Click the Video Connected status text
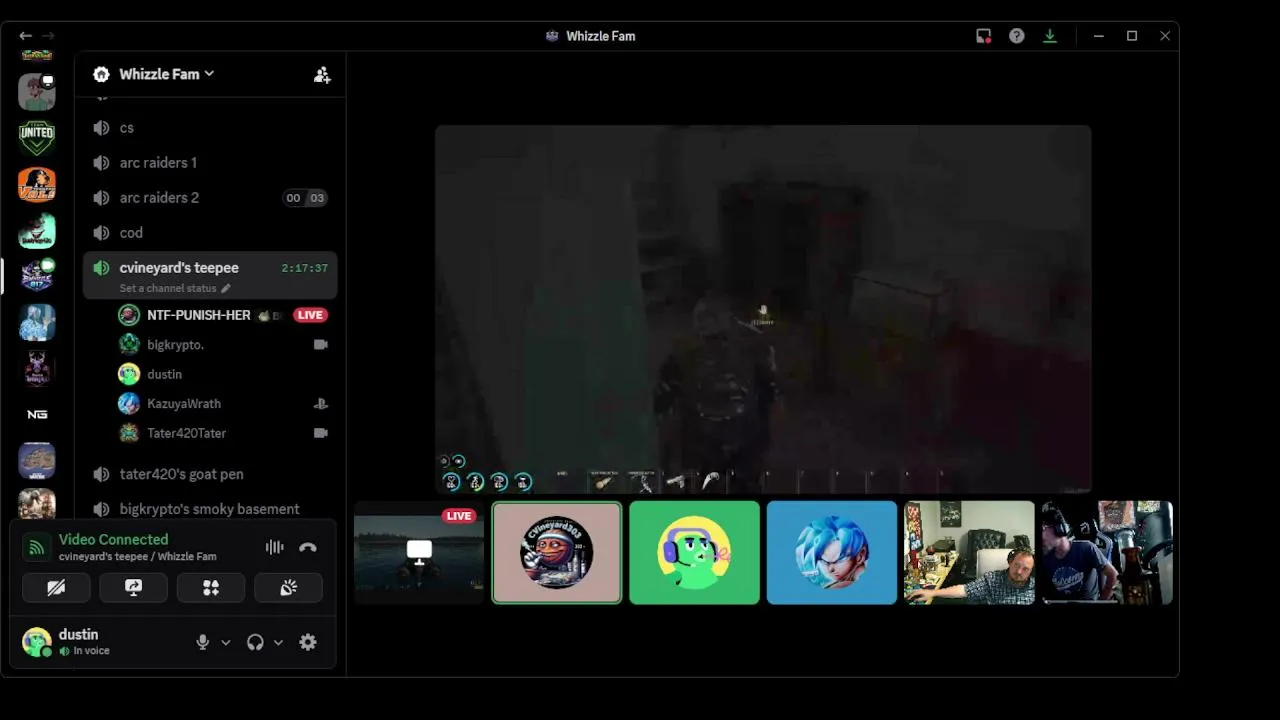 (113, 539)
